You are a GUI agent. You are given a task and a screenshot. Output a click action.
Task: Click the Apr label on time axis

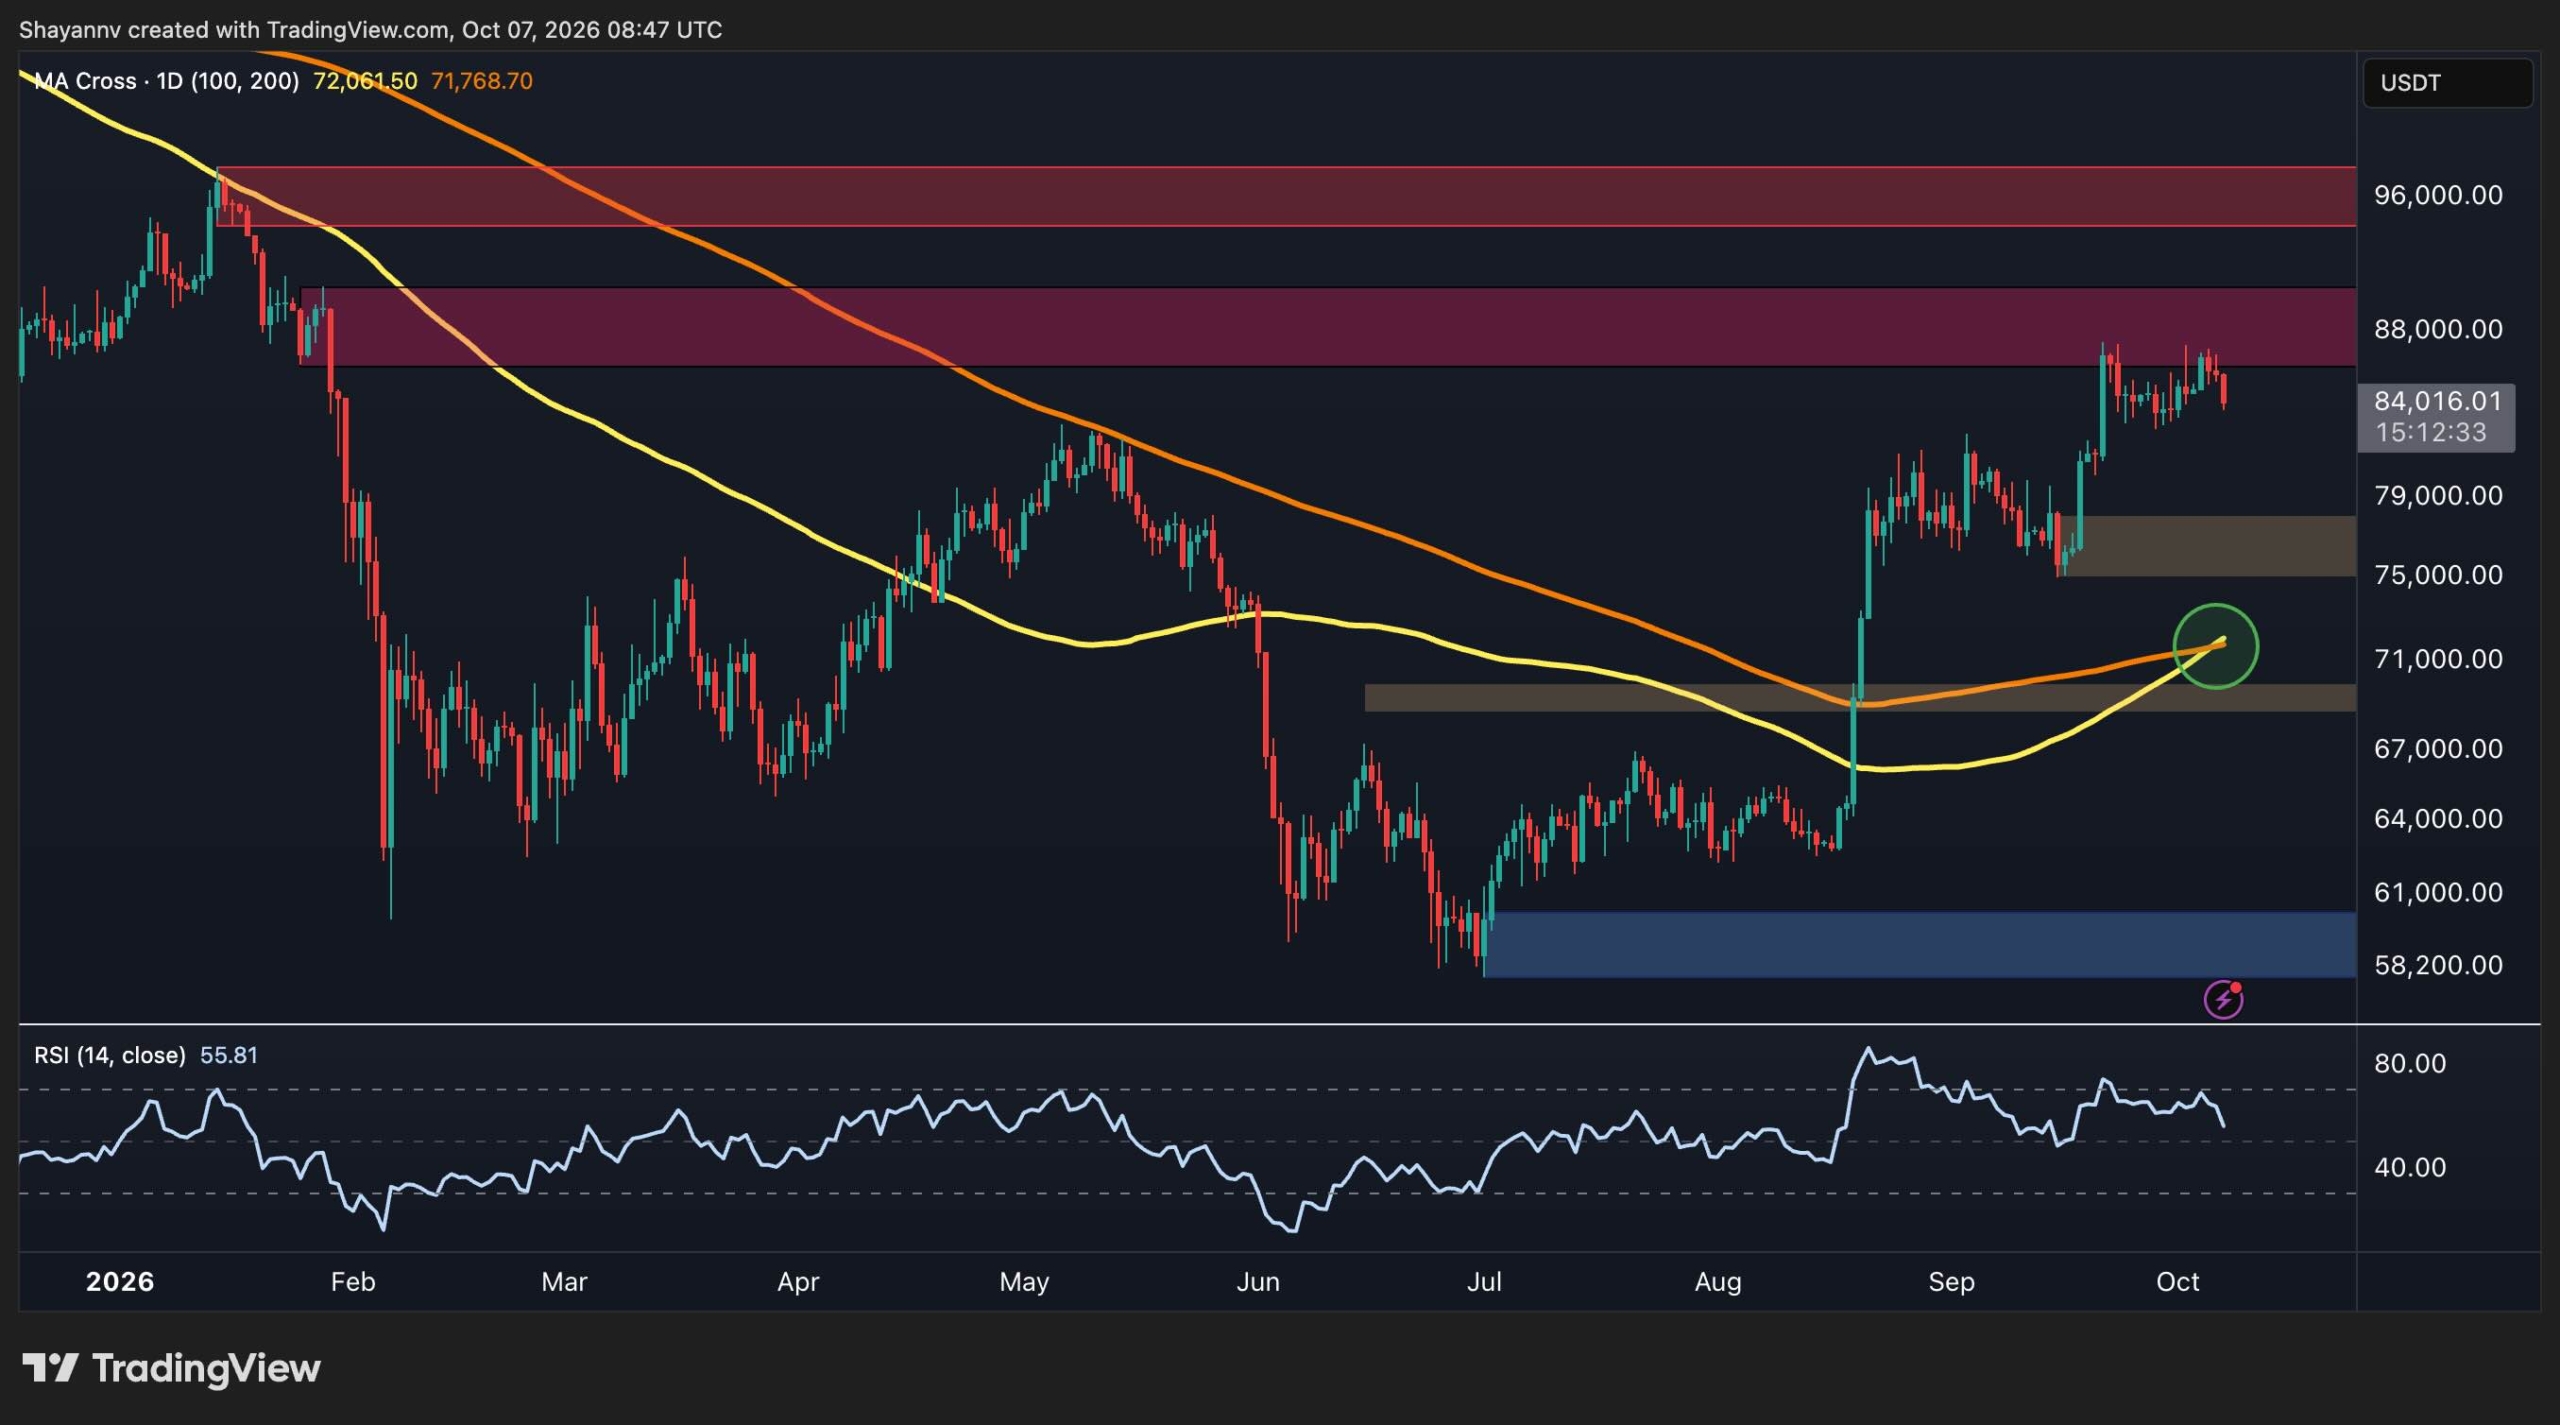[798, 1282]
